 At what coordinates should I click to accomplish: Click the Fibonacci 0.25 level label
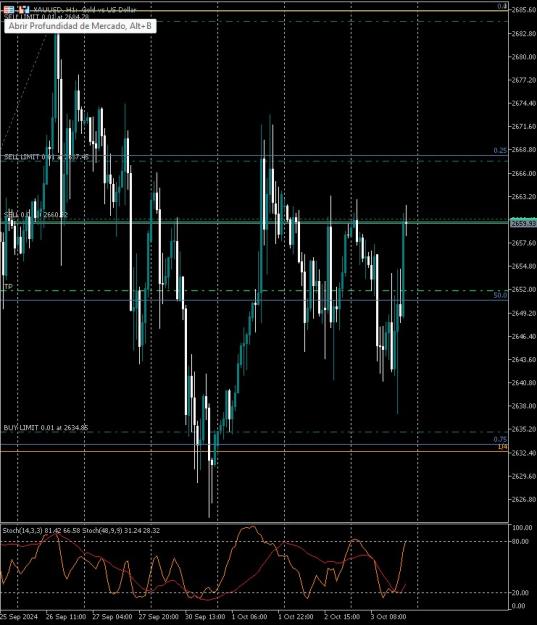500,151
